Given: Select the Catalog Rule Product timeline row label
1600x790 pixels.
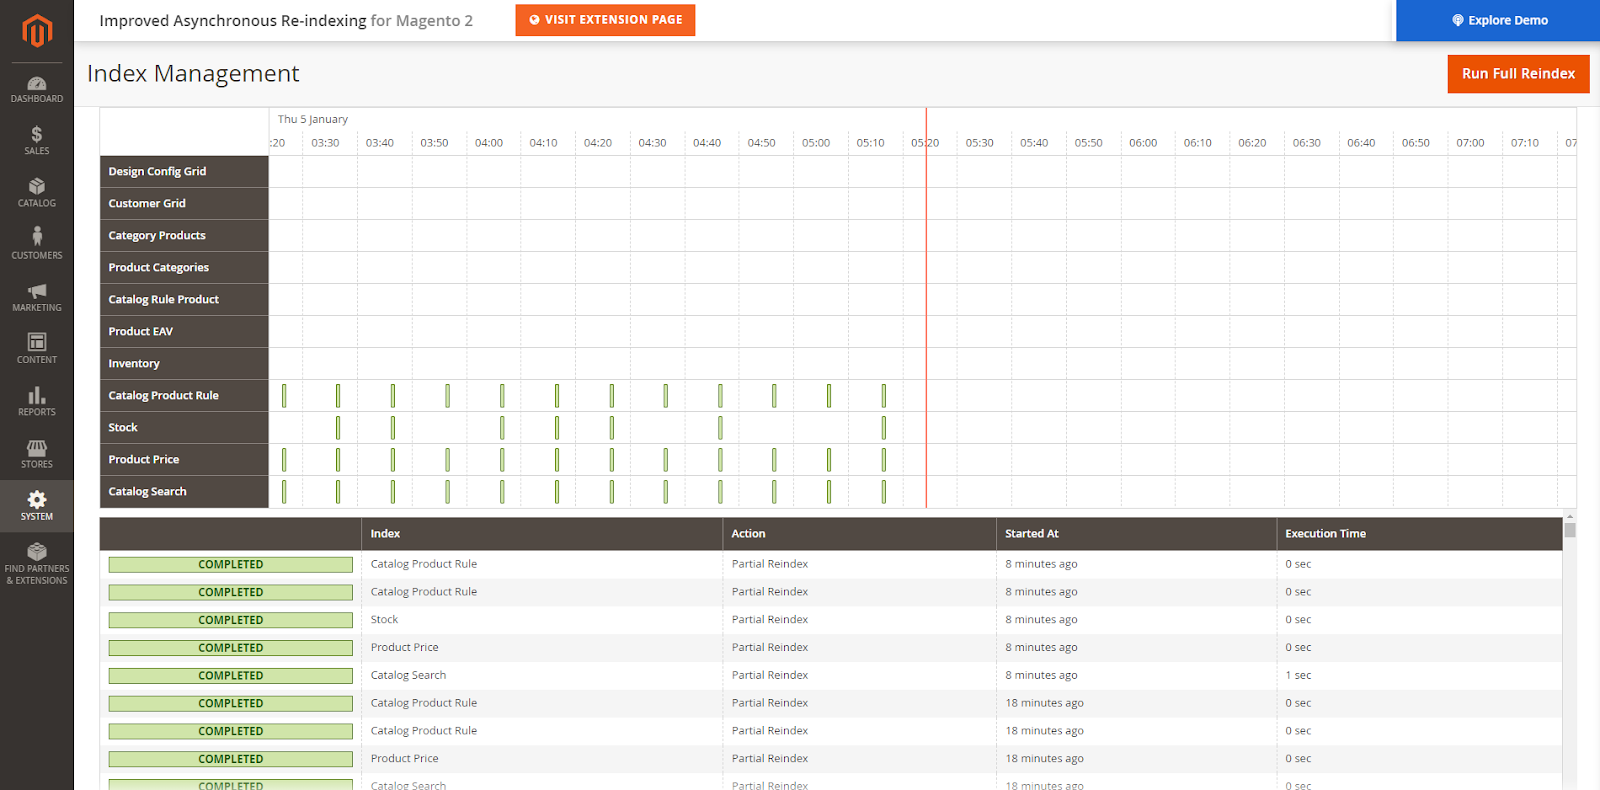Looking at the screenshot, I should pyautogui.click(x=184, y=300).
